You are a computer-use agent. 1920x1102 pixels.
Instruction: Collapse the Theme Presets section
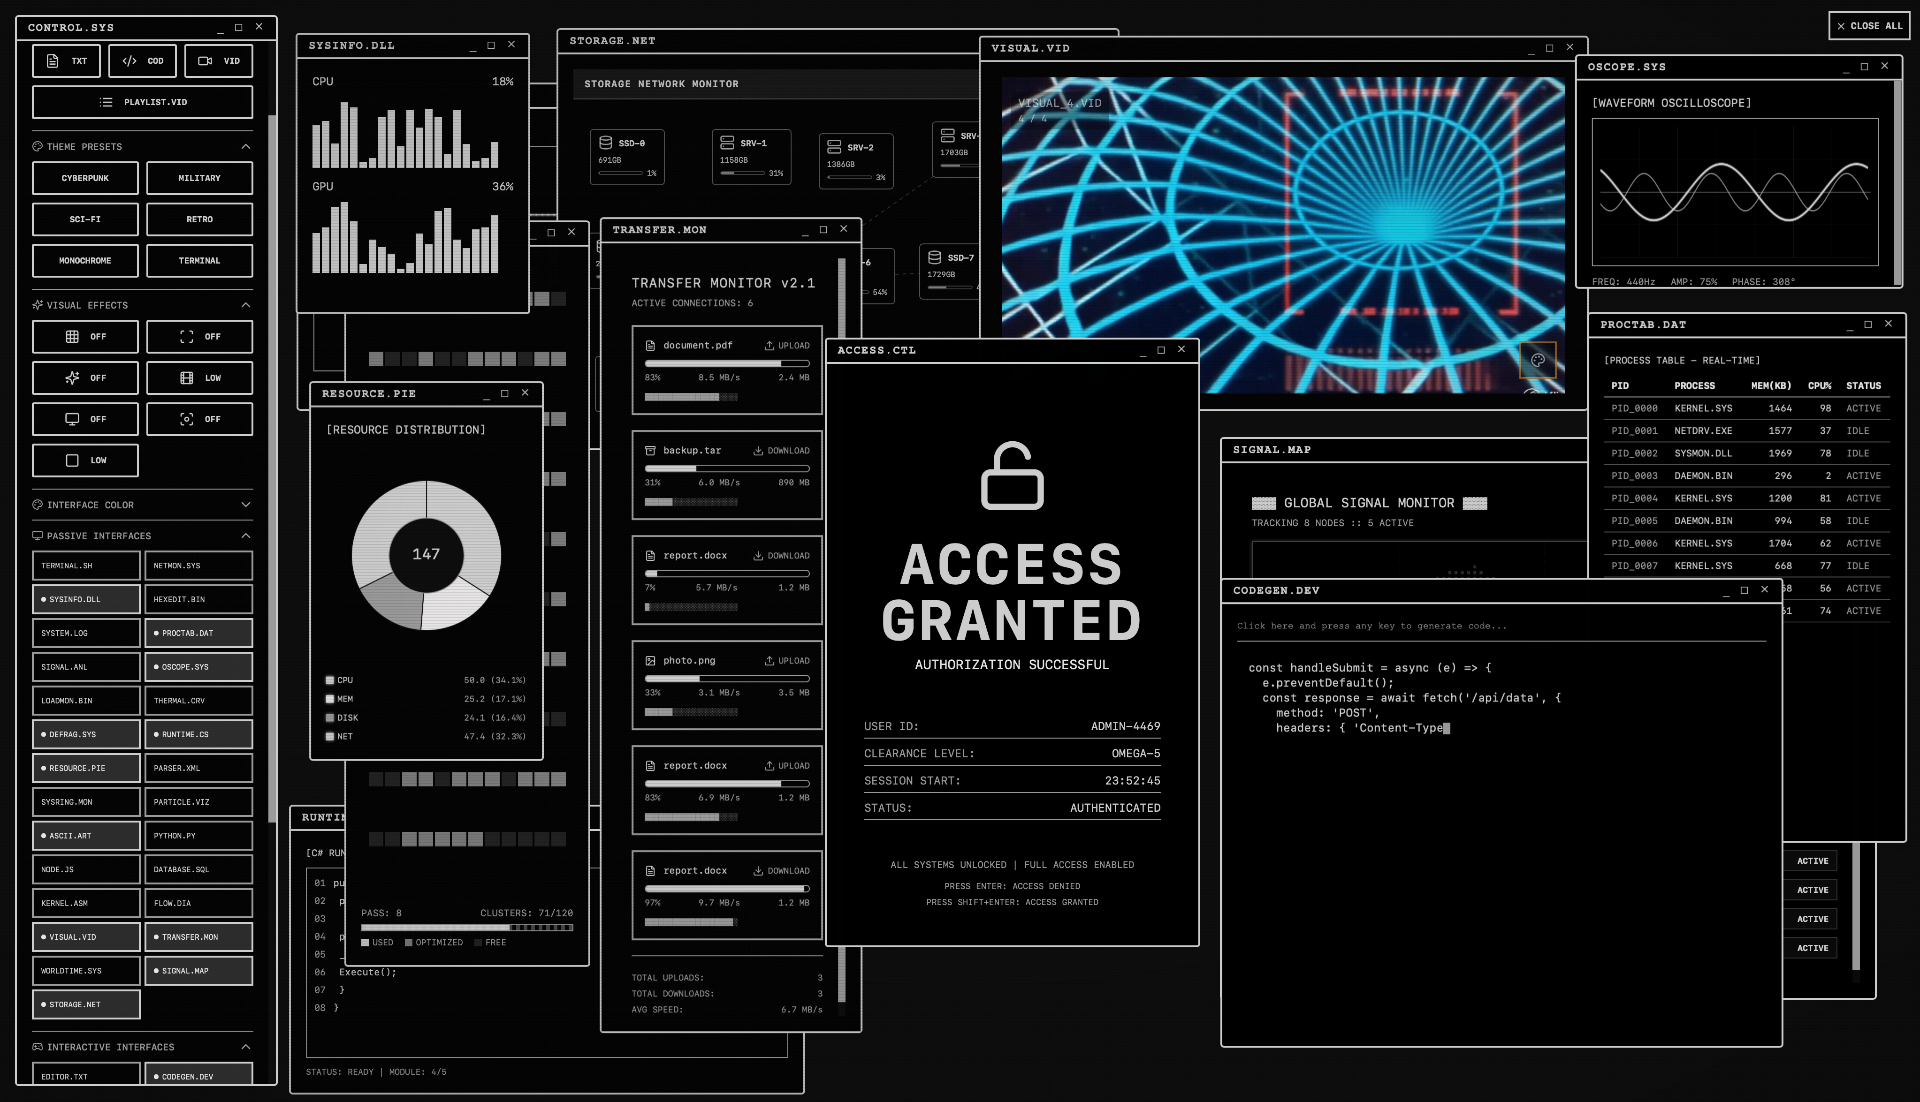(246, 147)
